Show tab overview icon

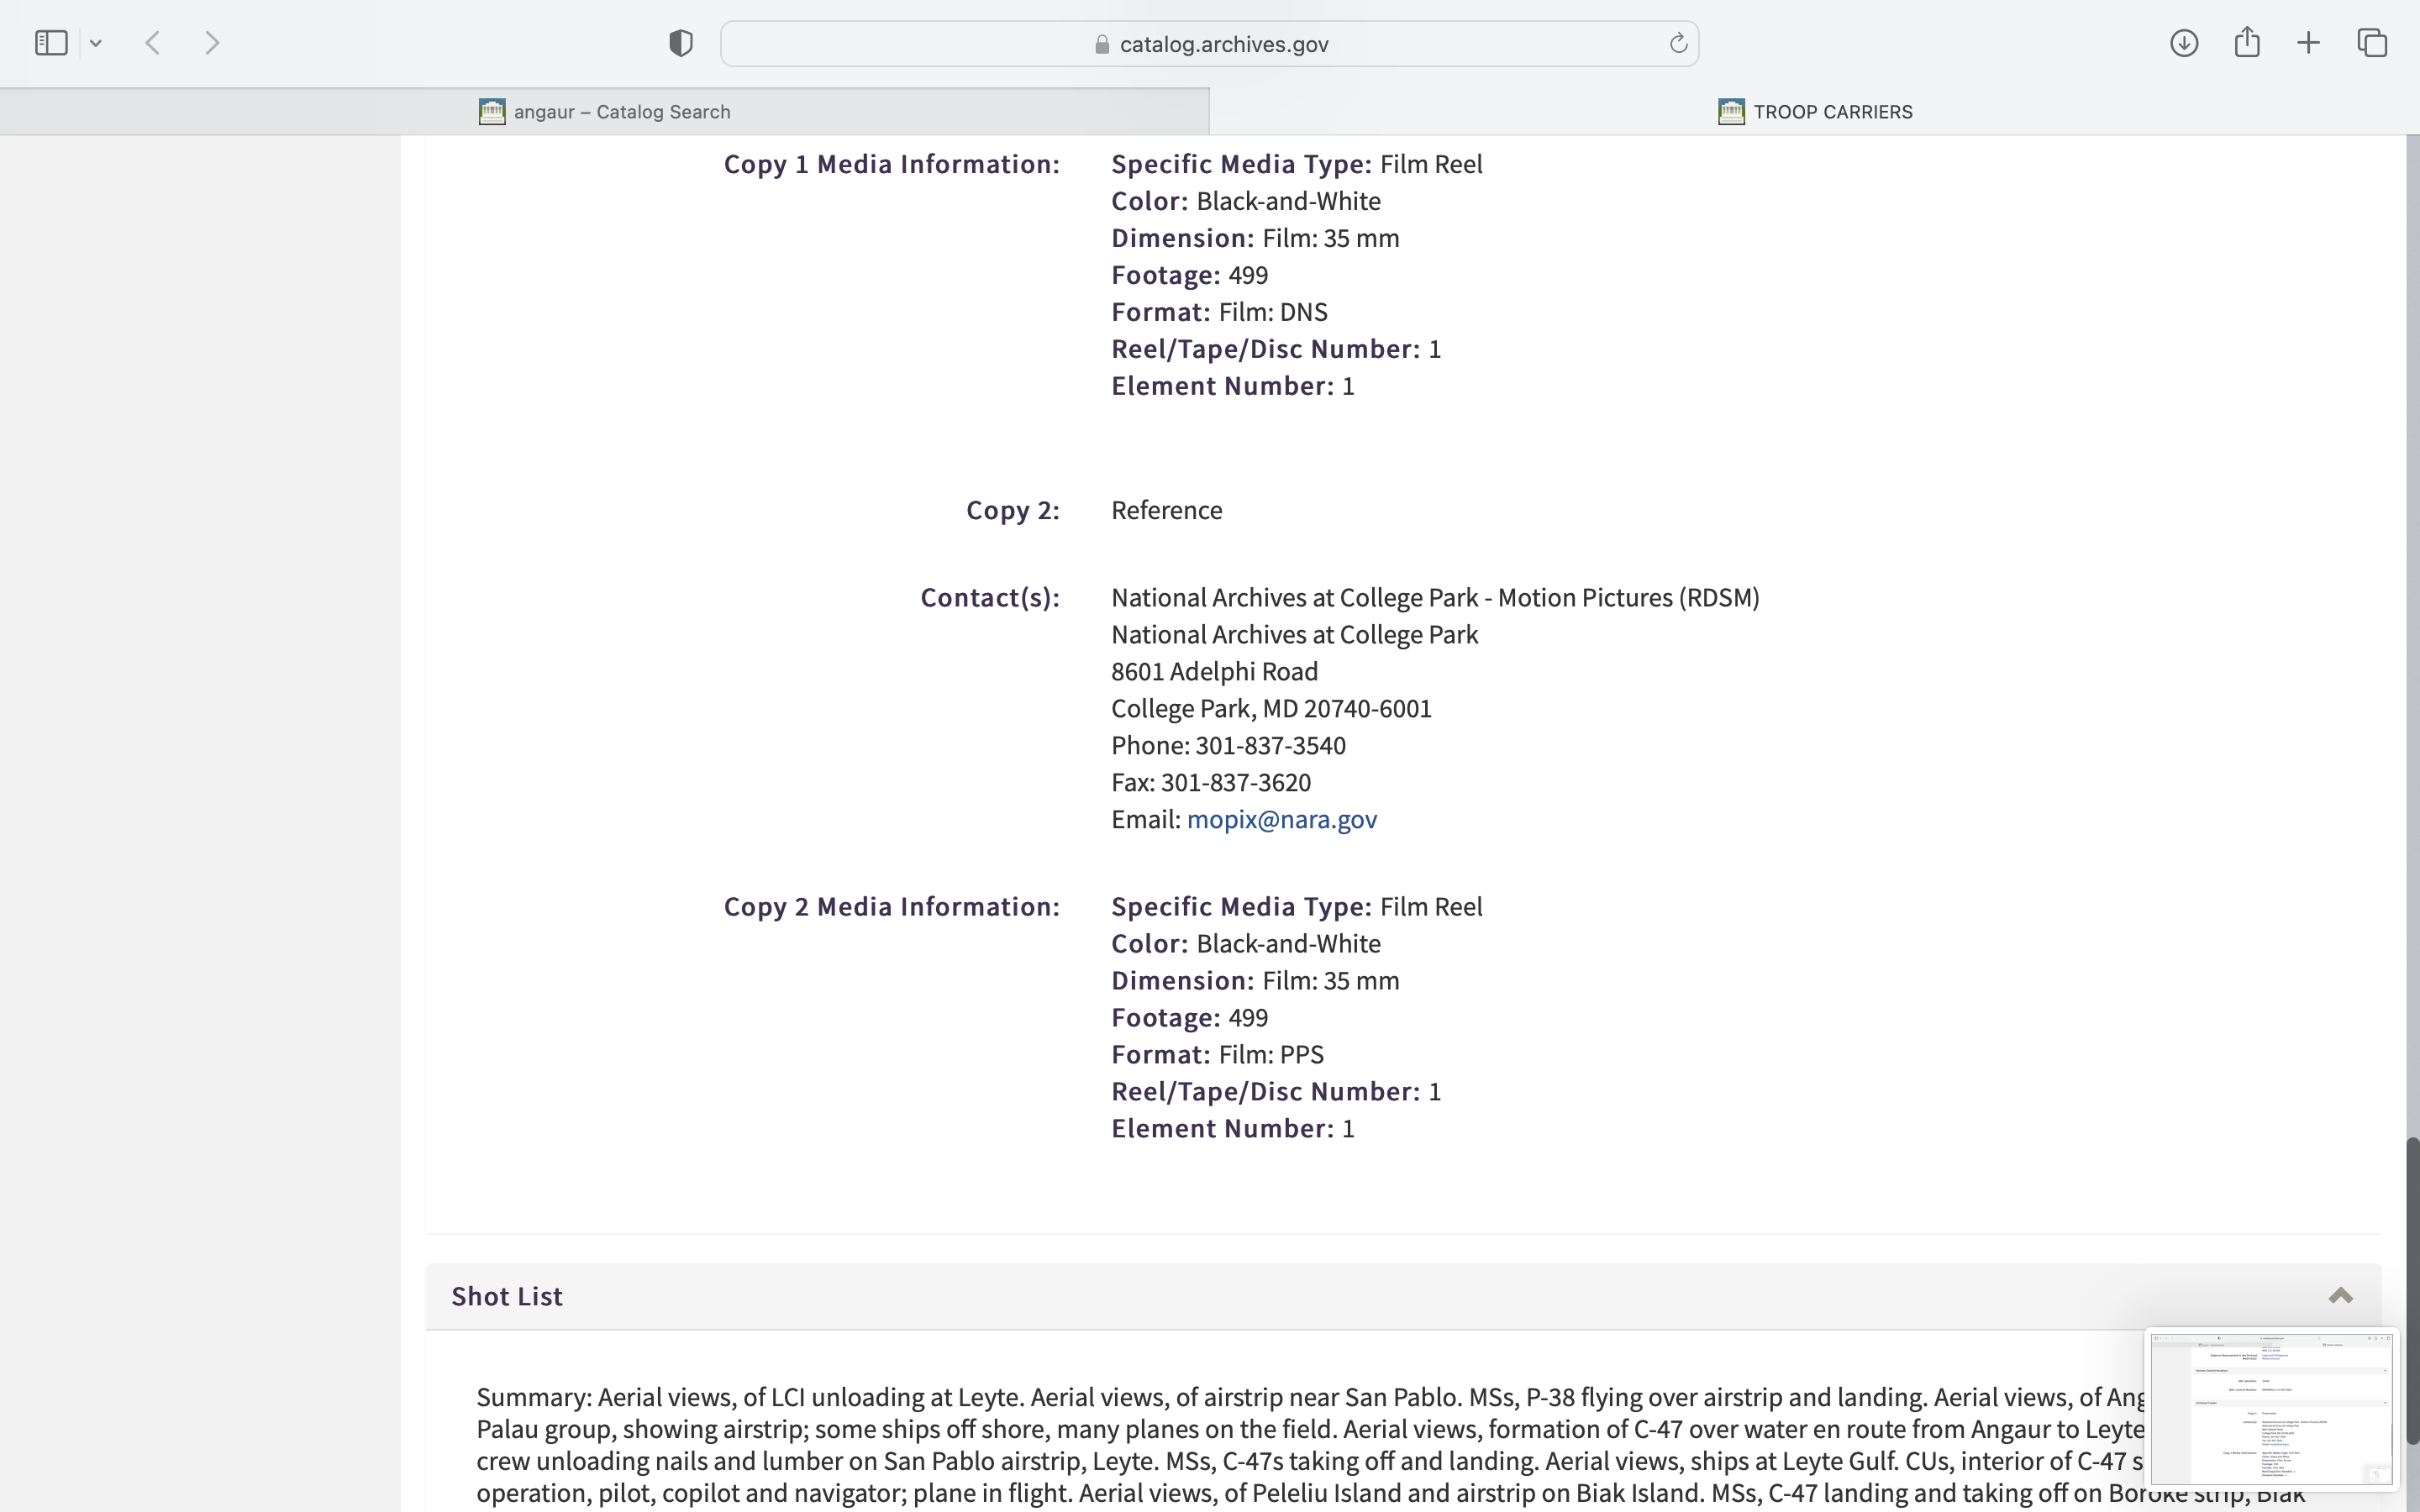(2372, 43)
